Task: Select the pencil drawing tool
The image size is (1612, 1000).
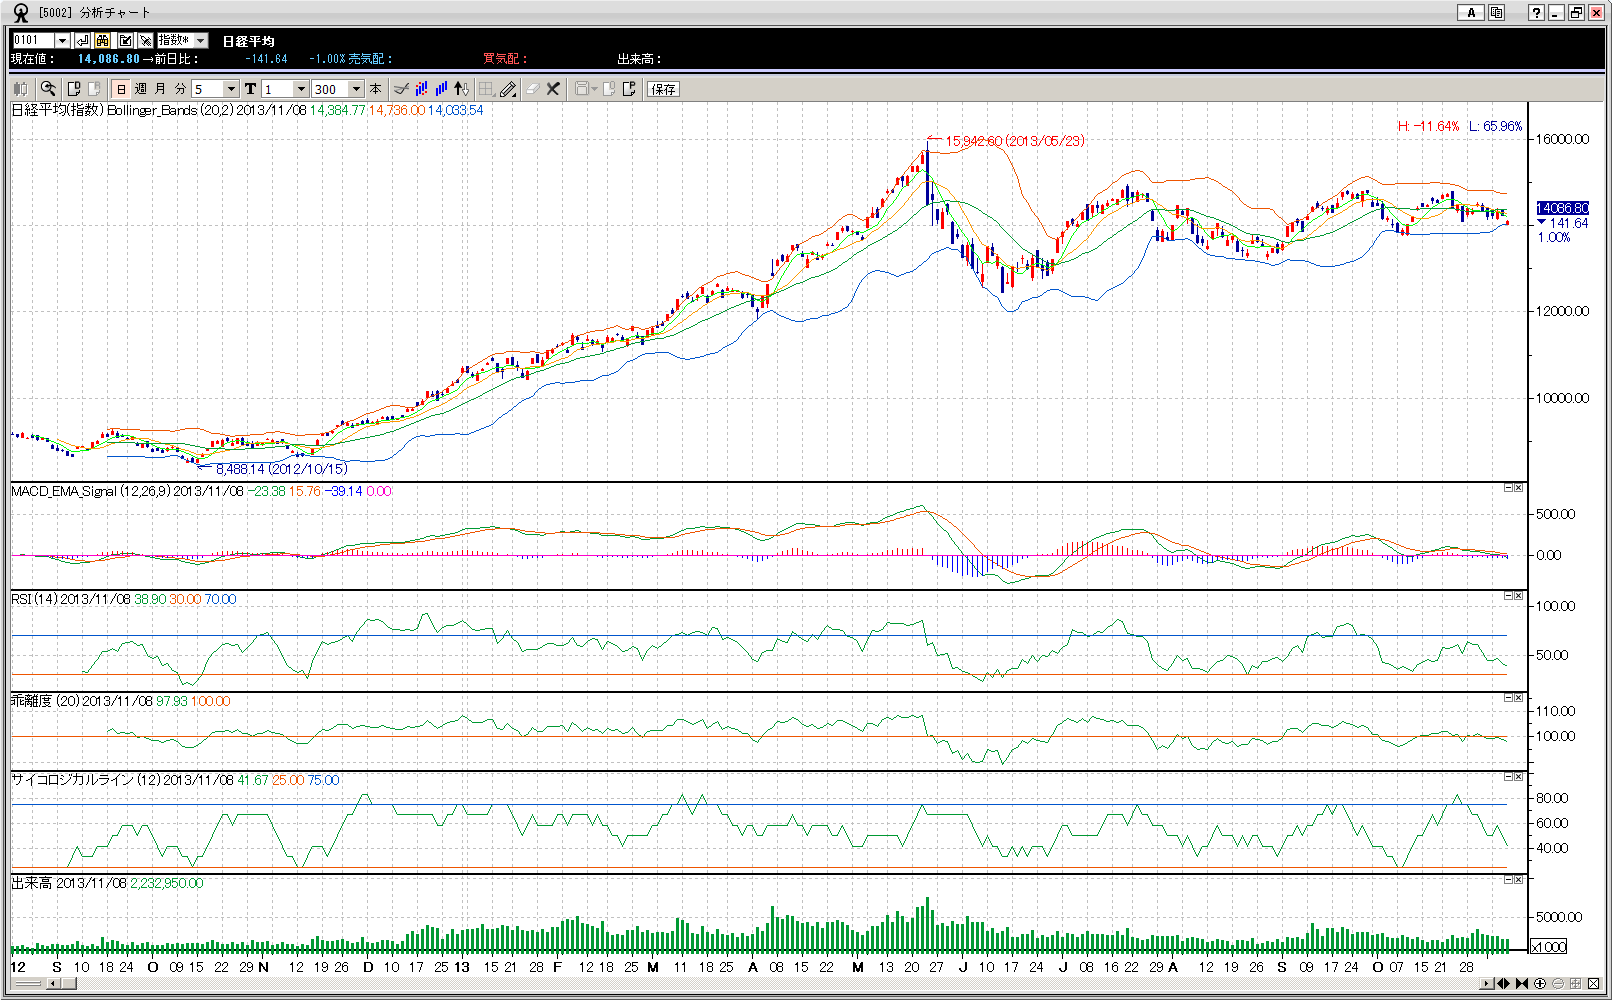Action: point(508,89)
